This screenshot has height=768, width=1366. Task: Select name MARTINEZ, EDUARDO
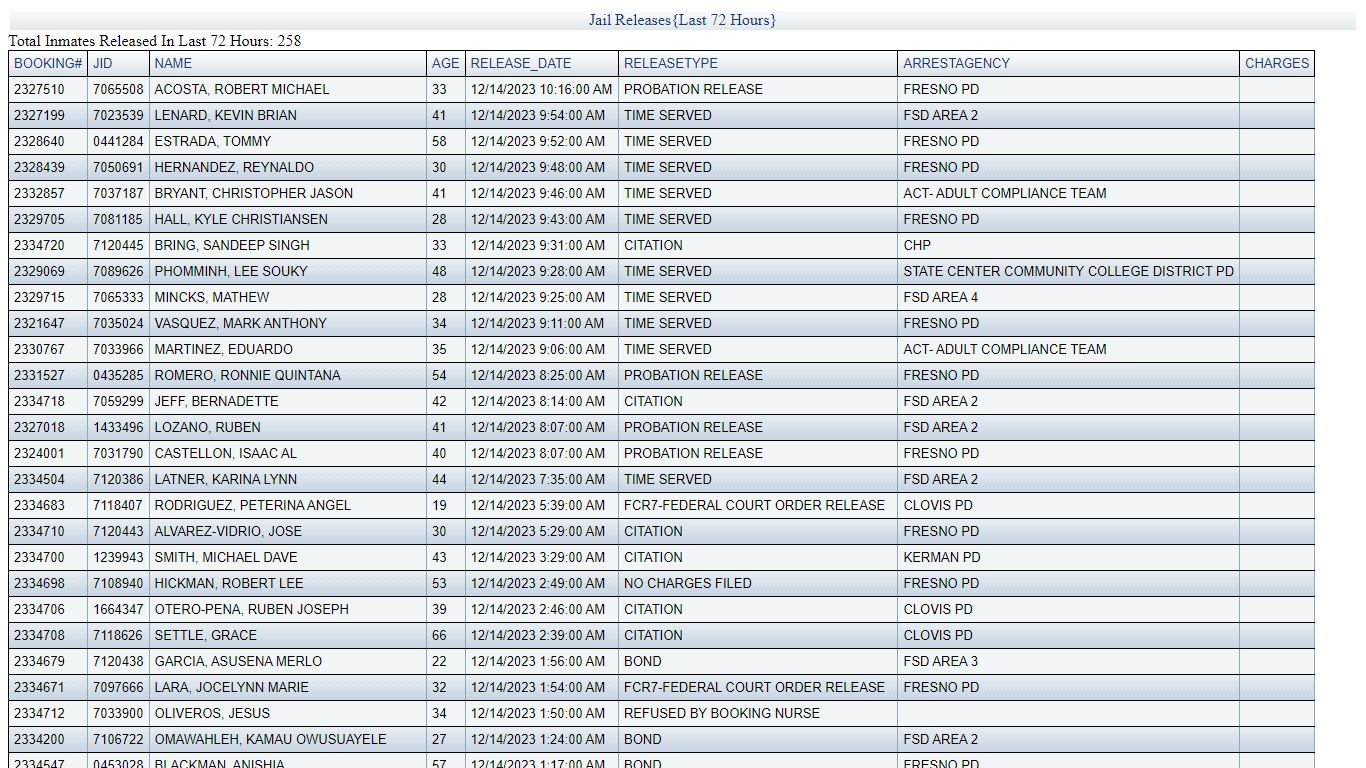coord(224,349)
